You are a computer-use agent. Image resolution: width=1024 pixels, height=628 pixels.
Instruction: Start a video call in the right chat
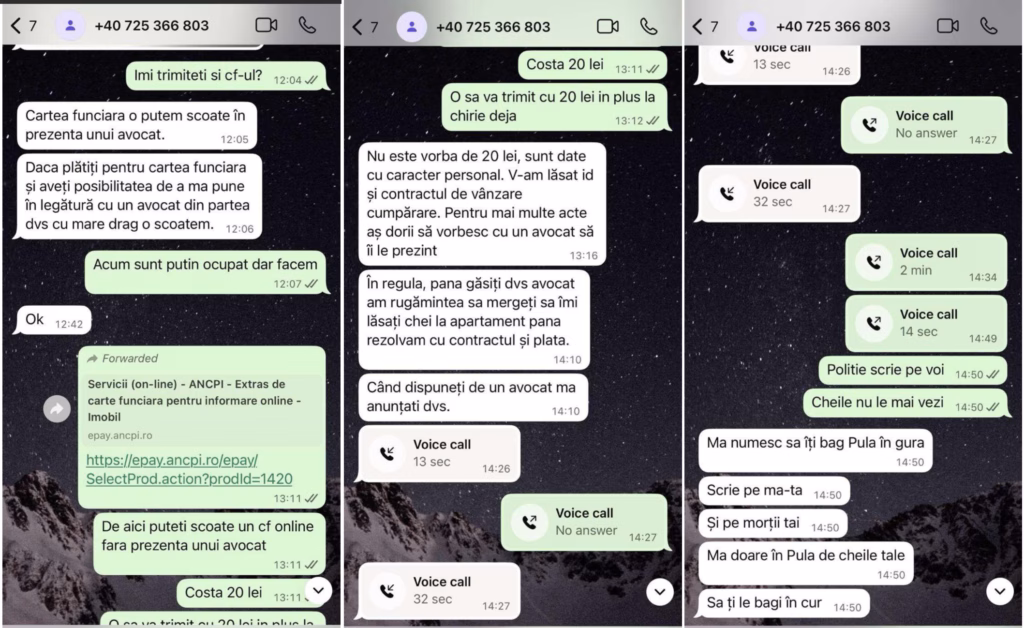[x=948, y=25]
